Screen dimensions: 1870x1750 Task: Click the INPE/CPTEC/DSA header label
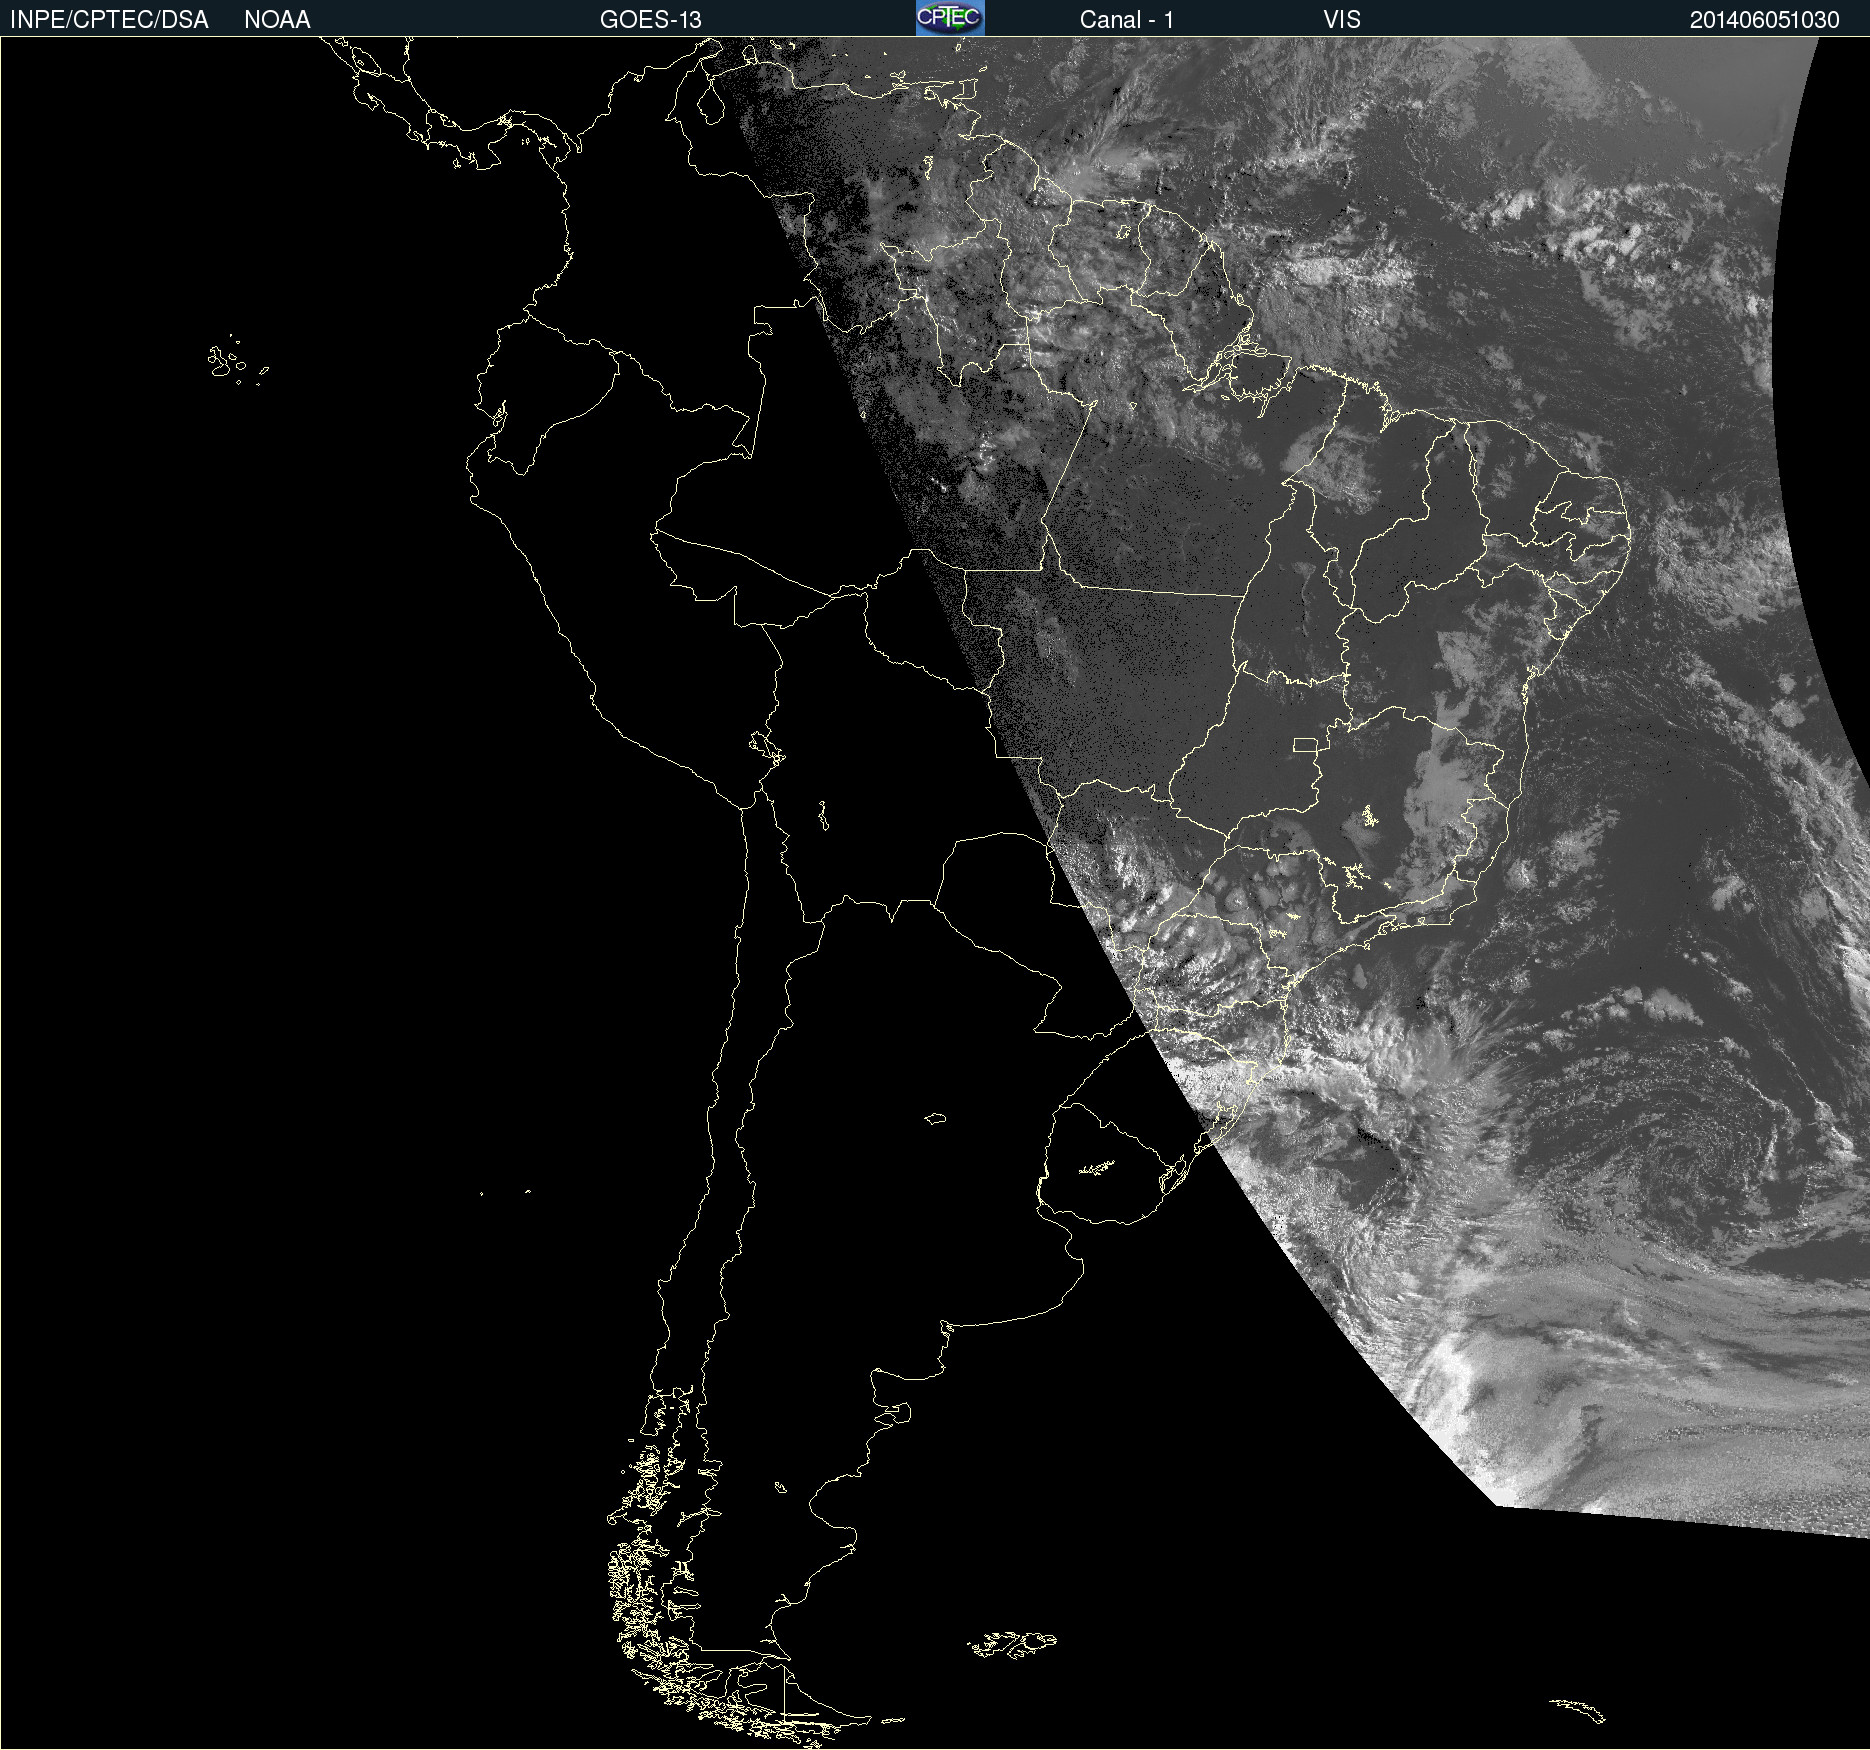[109, 20]
